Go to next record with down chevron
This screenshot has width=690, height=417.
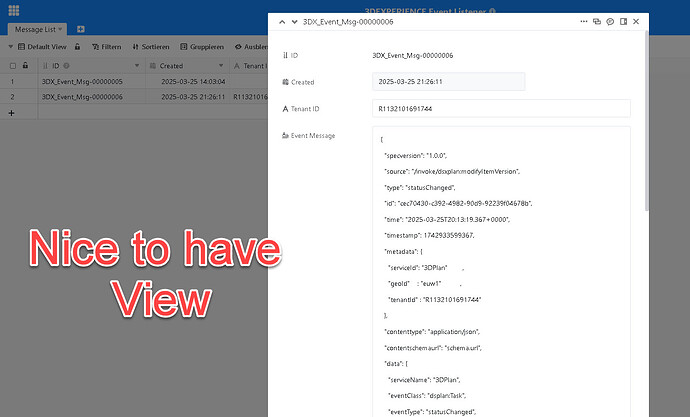click(x=293, y=21)
